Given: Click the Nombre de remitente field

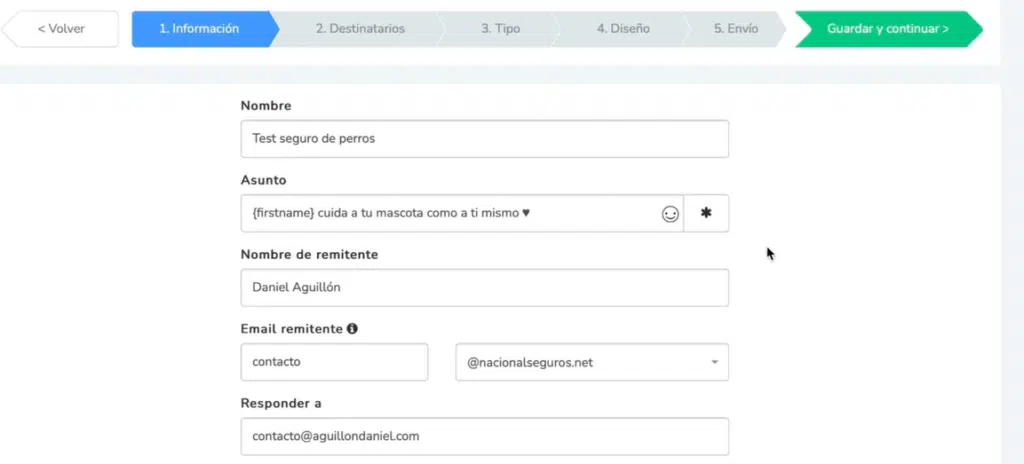Looking at the screenshot, I should [485, 288].
